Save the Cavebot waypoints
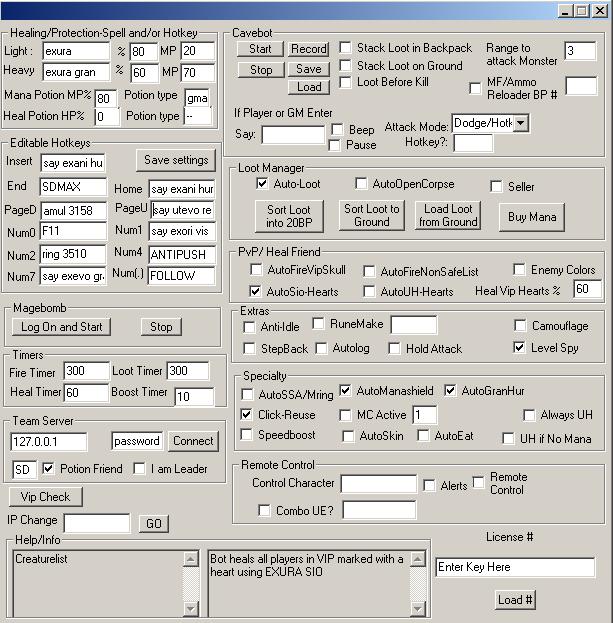This screenshot has height=623, width=613. (309, 69)
